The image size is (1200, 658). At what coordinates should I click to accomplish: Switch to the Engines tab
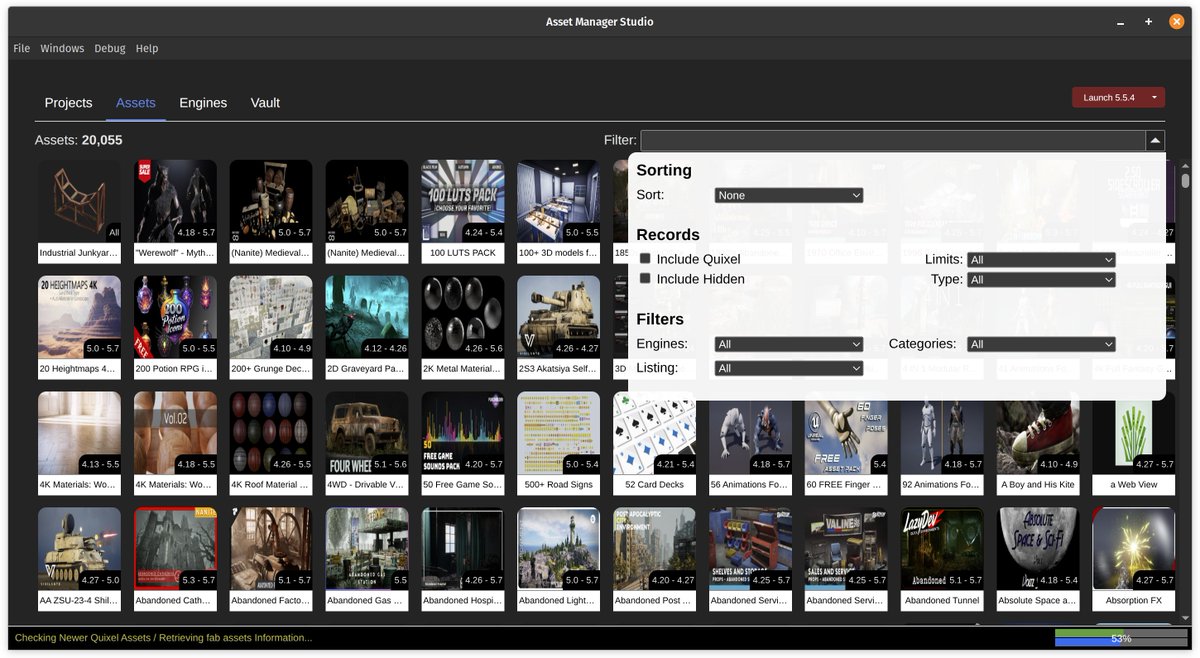(x=203, y=103)
